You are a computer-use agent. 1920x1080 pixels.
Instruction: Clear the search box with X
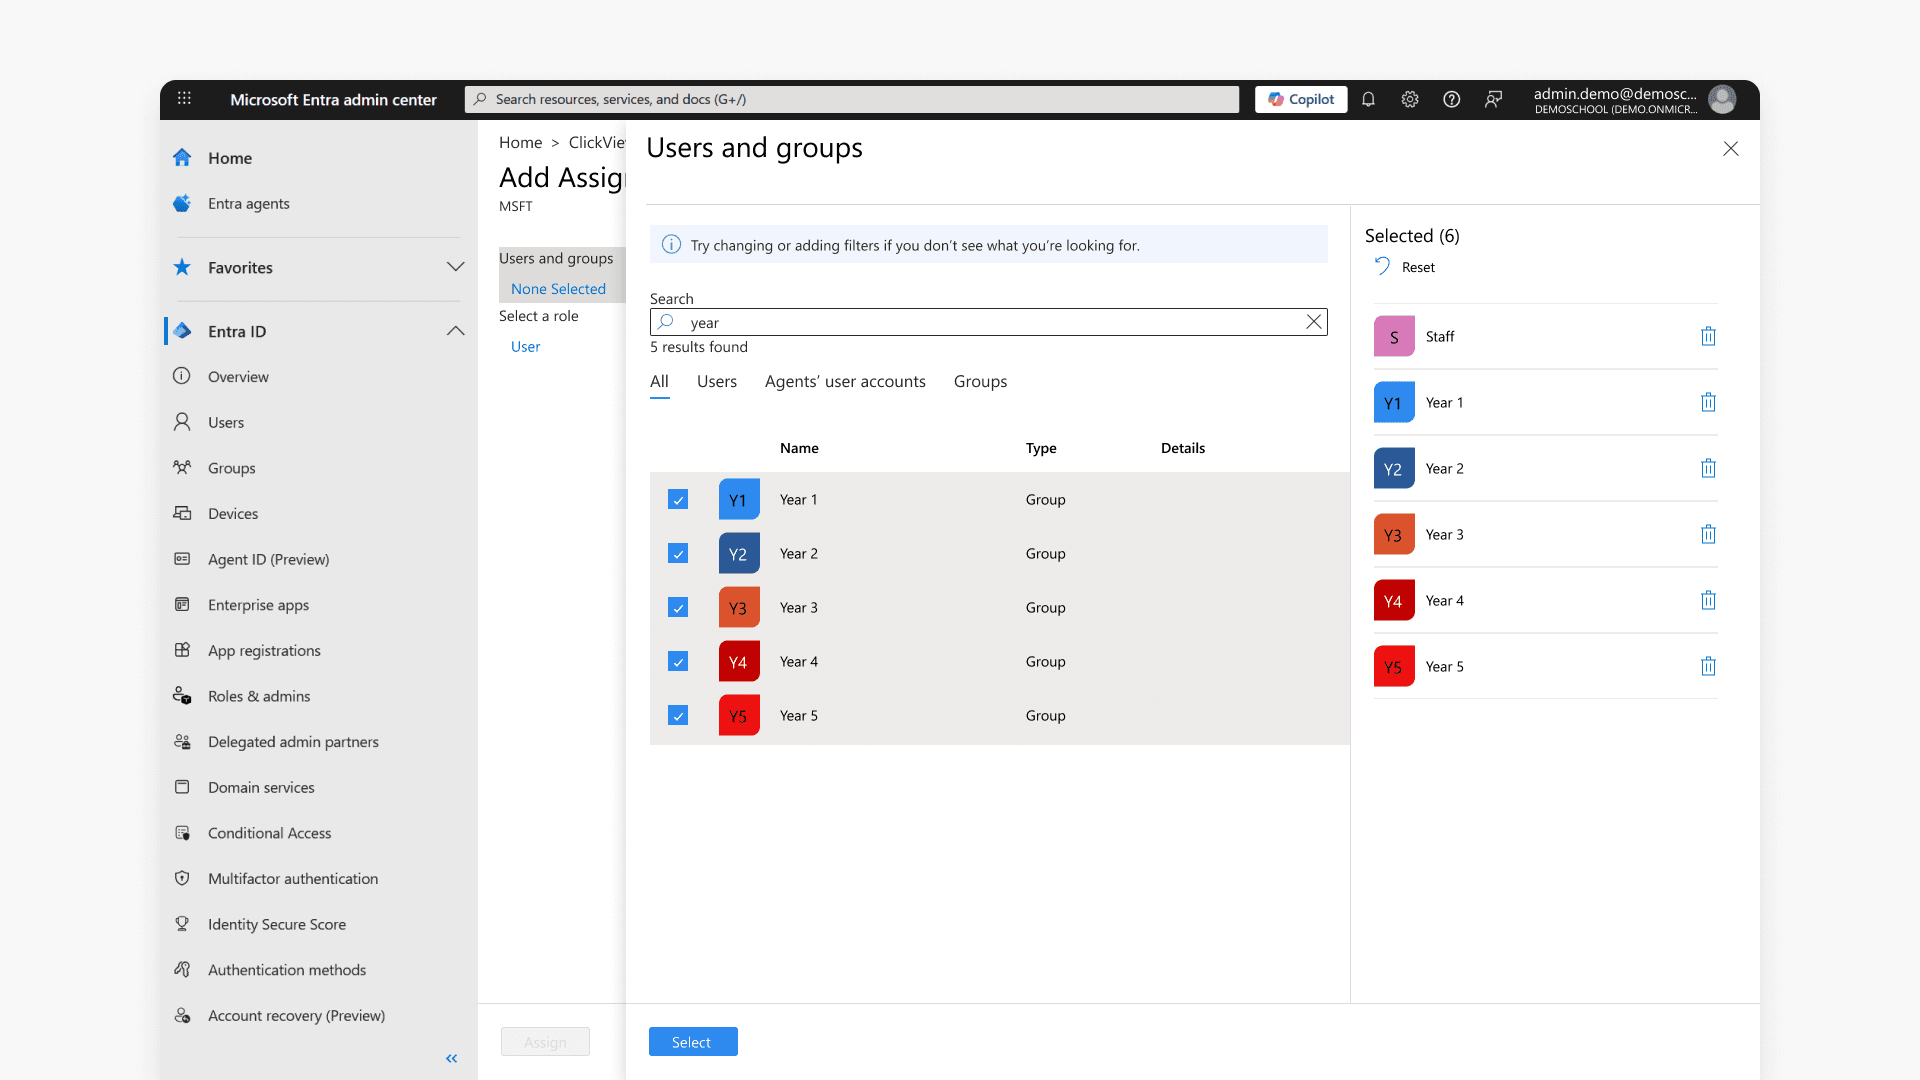click(x=1314, y=322)
